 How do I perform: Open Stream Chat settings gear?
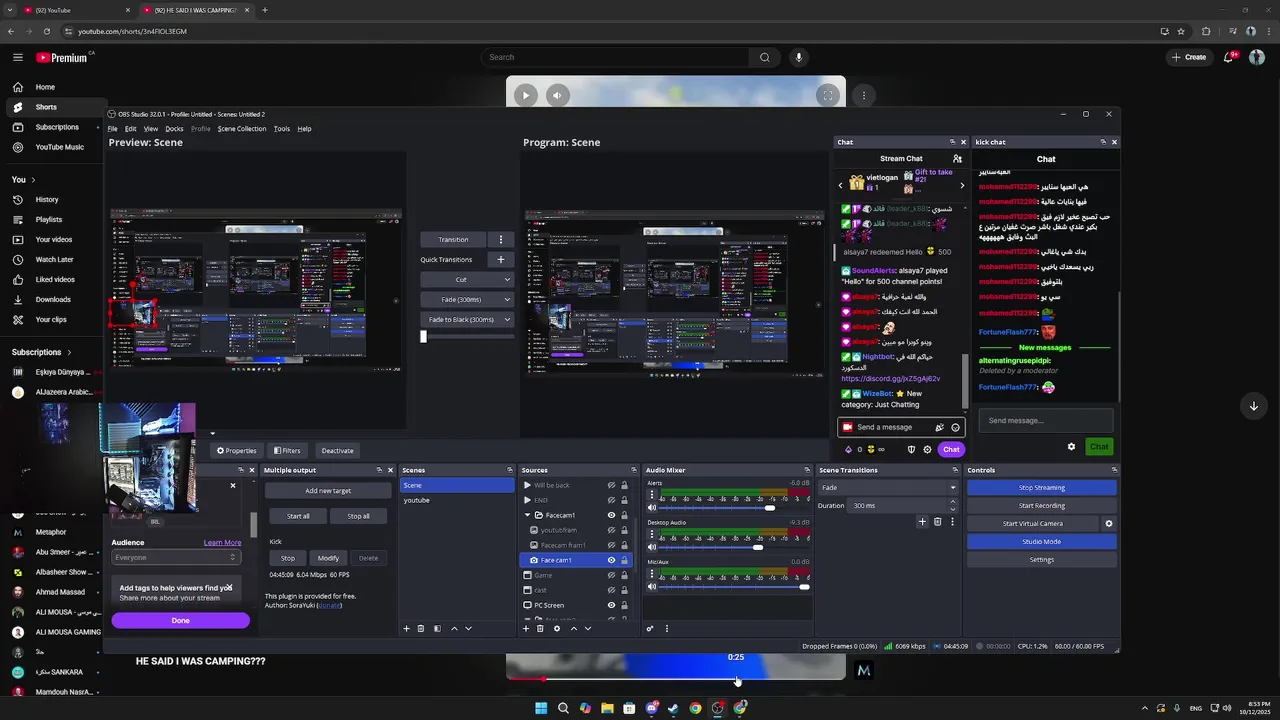pyautogui.click(x=927, y=450)
